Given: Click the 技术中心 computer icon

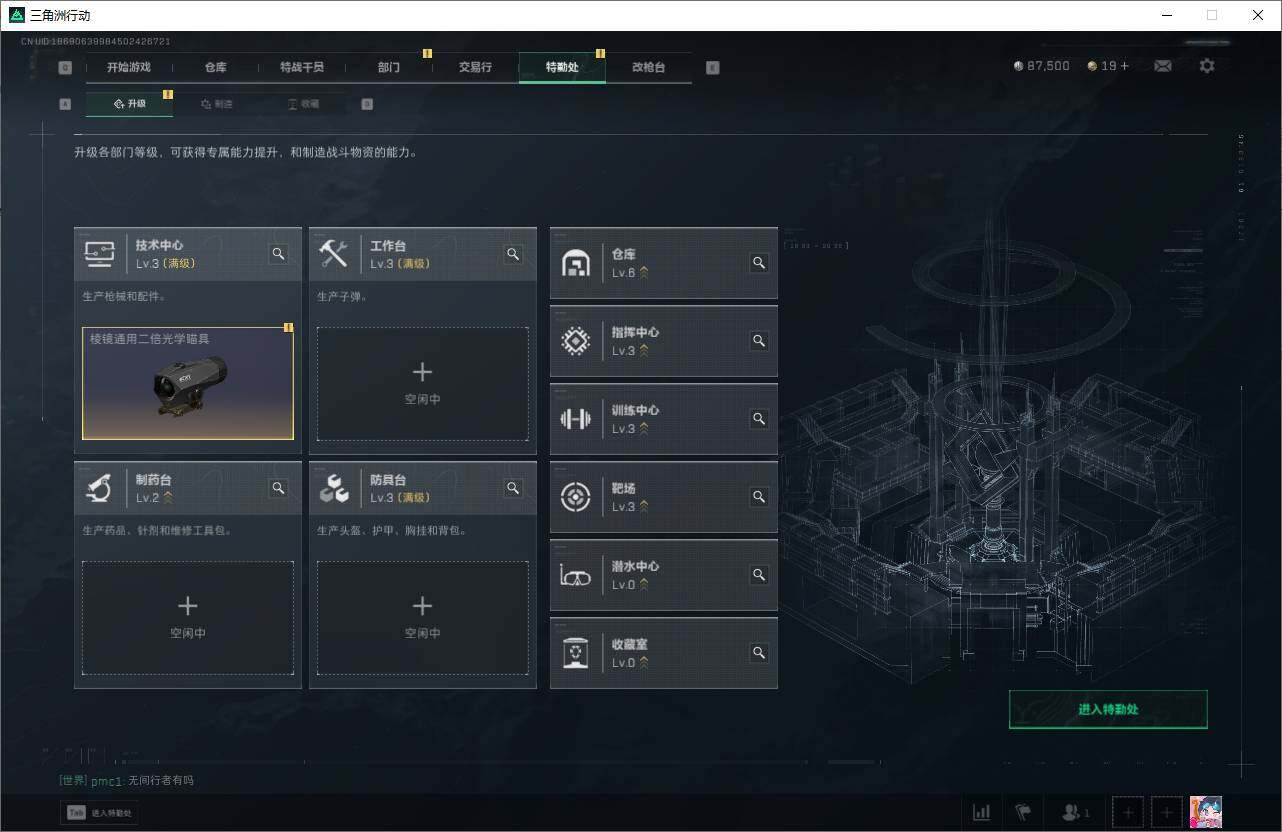Looking at the screenshot, I should click(99, 254).
